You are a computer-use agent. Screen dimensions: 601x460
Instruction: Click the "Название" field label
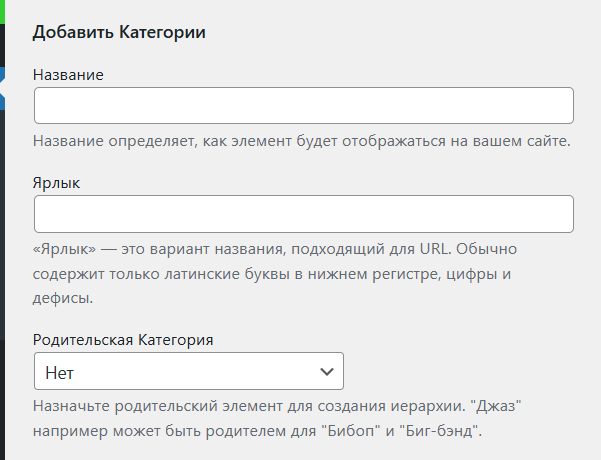68,75
